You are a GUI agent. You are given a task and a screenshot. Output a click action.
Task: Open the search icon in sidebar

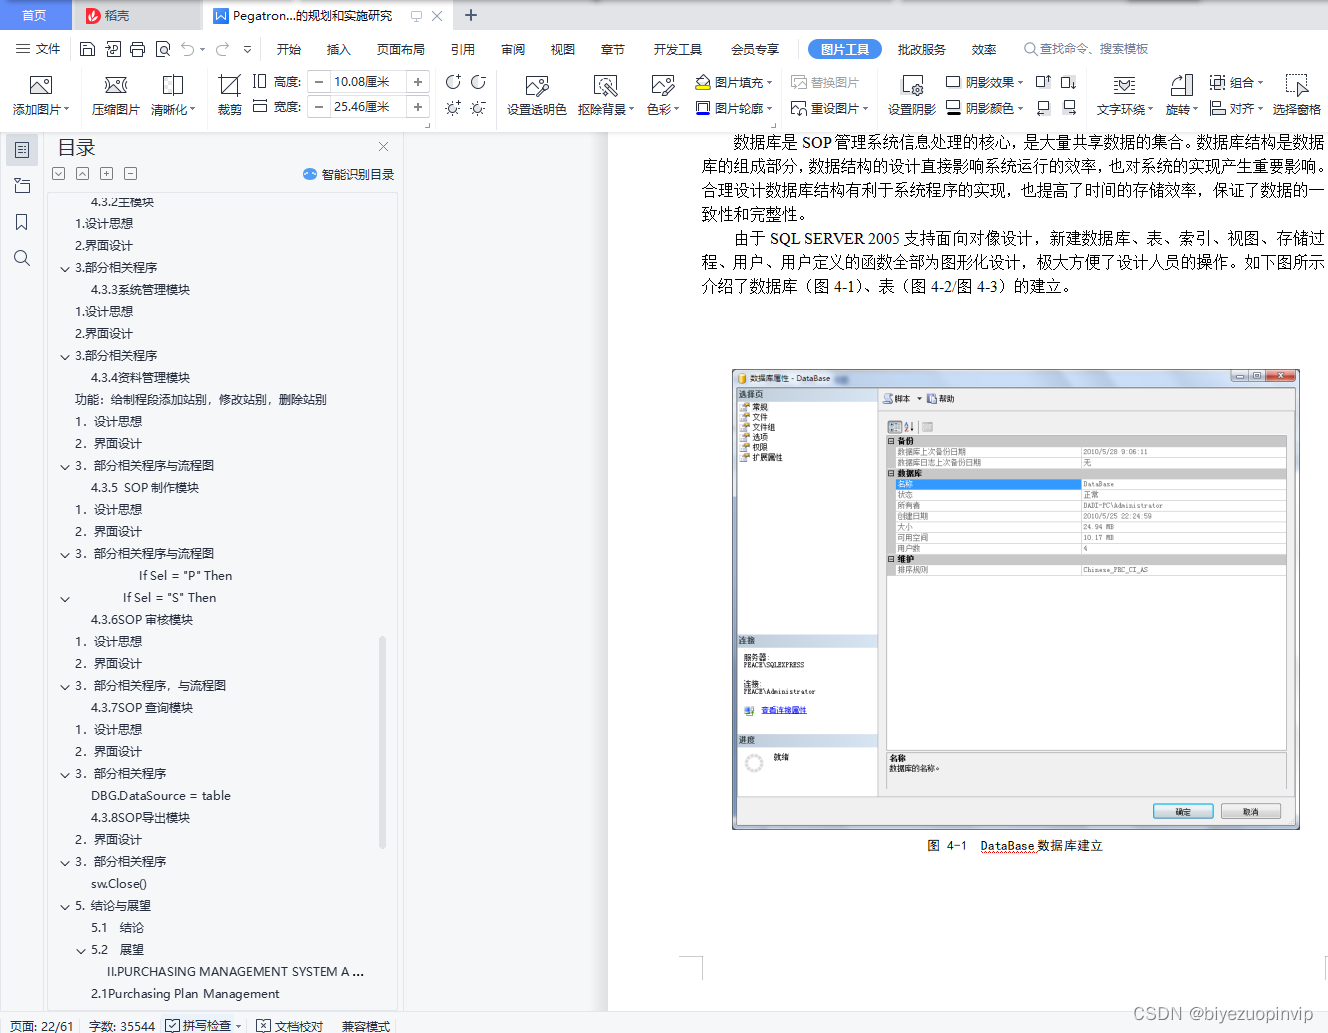click(22, 258)
